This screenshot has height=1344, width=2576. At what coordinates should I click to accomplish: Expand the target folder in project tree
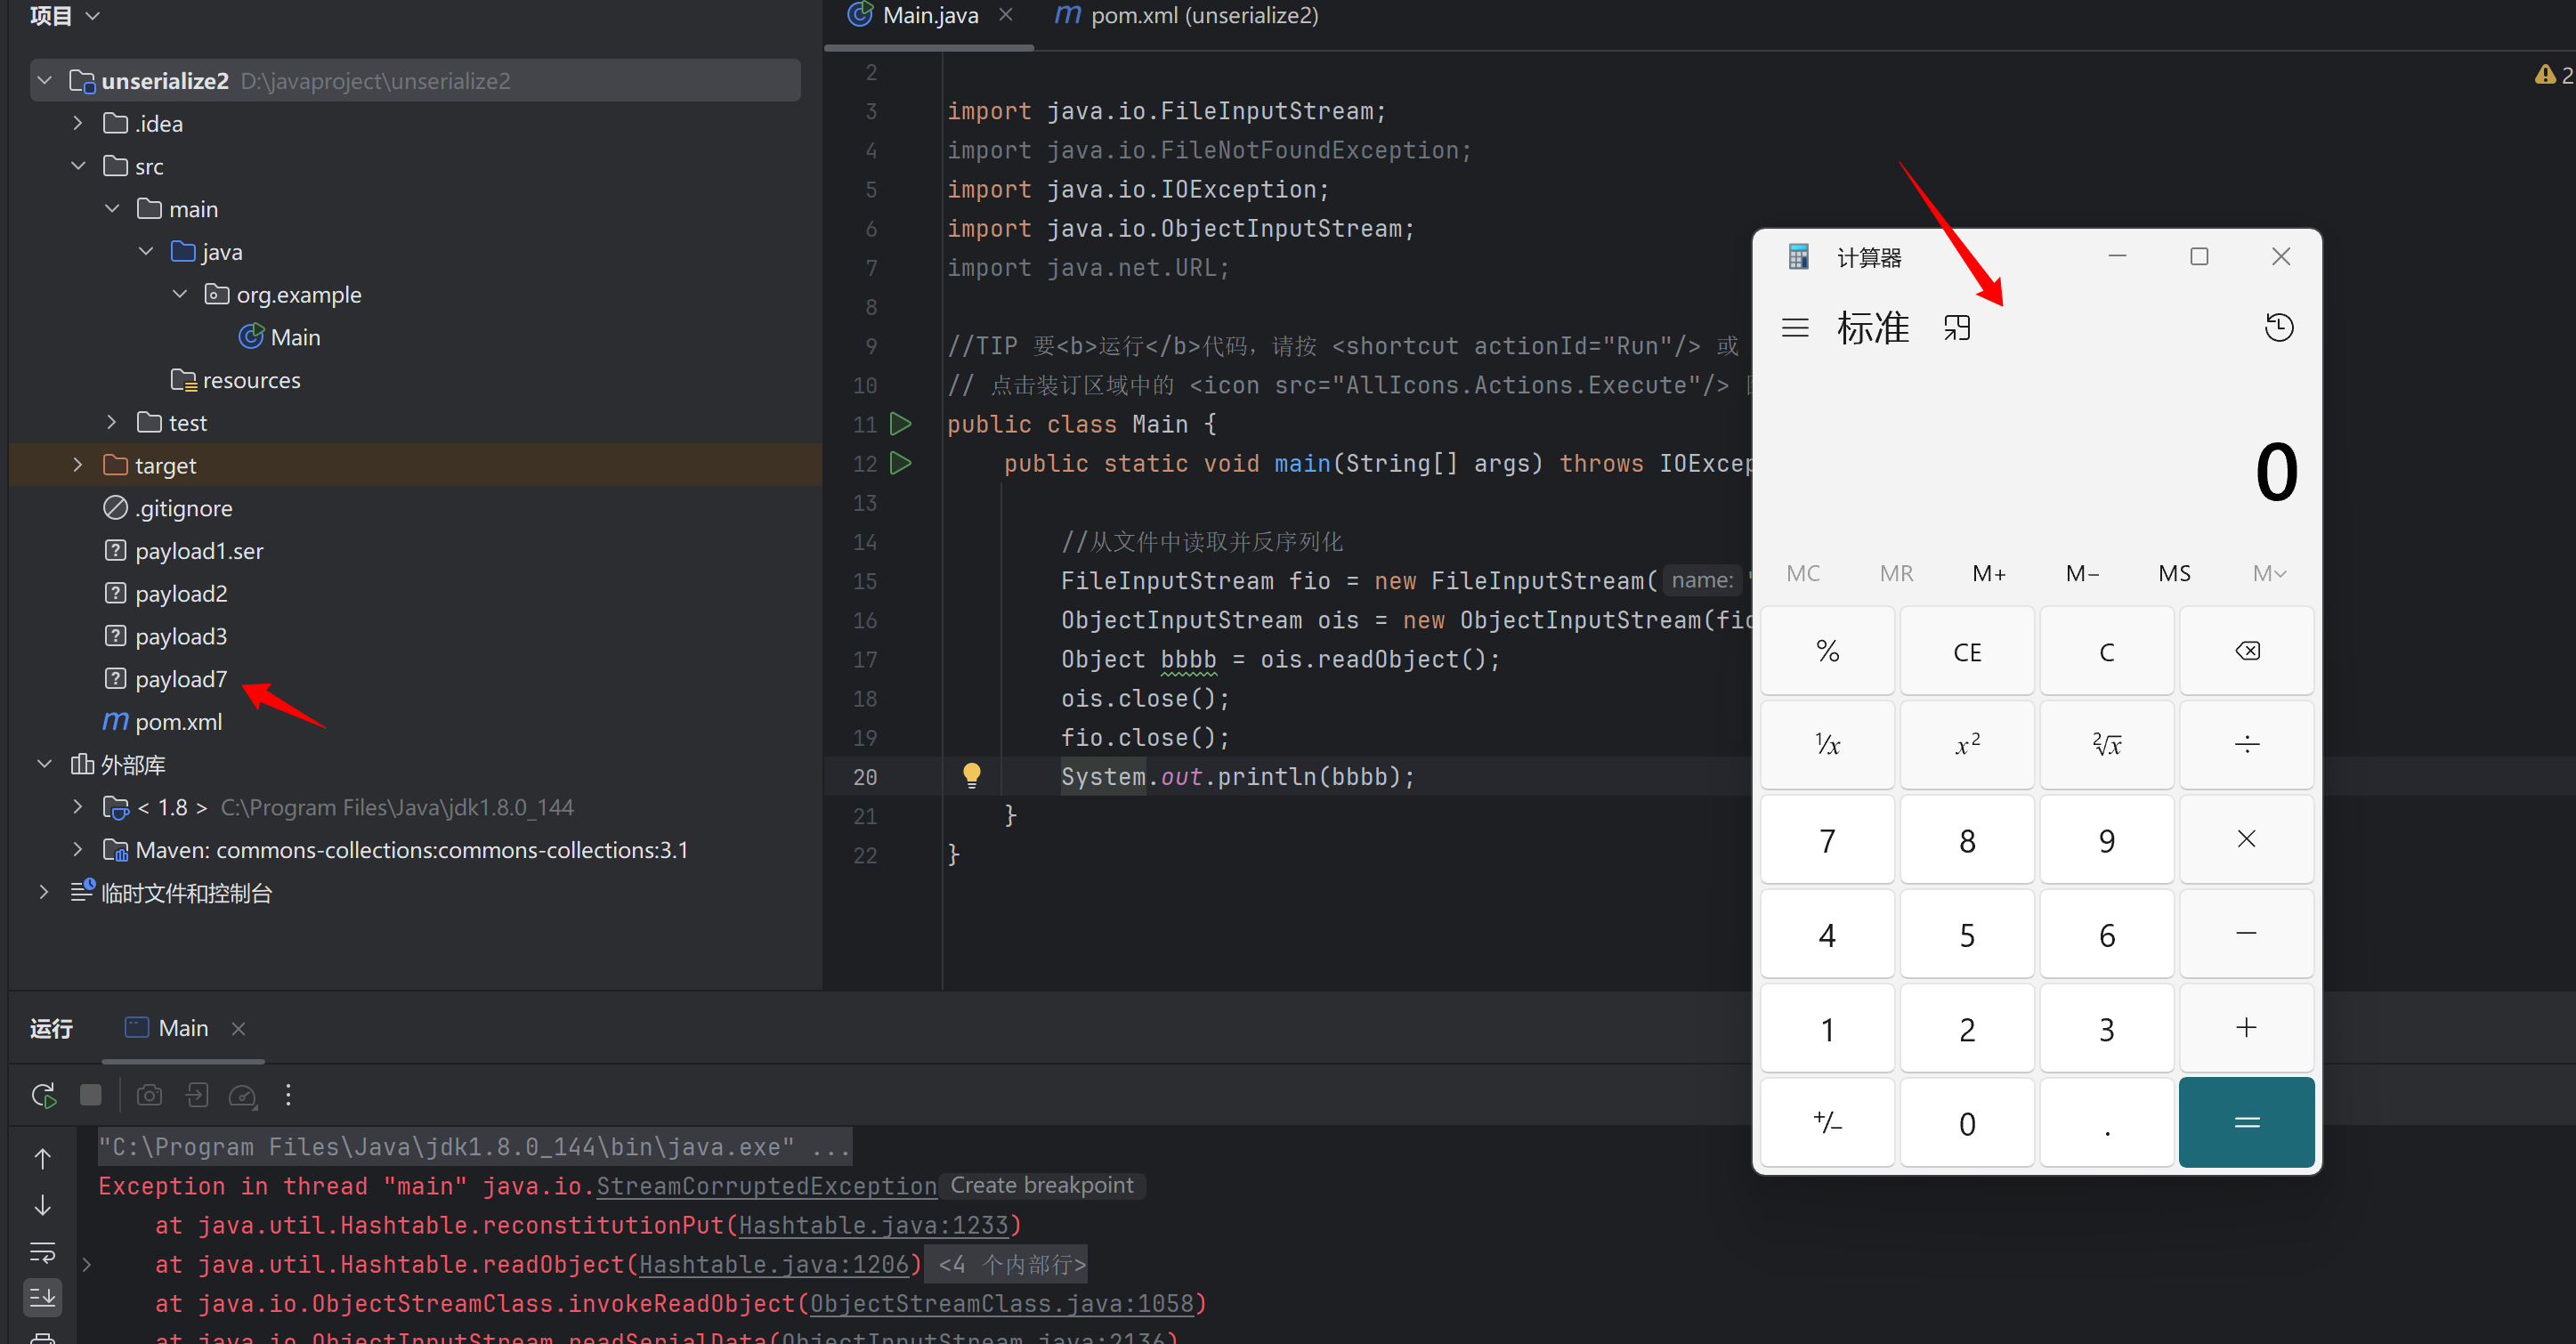pos(78,465)
